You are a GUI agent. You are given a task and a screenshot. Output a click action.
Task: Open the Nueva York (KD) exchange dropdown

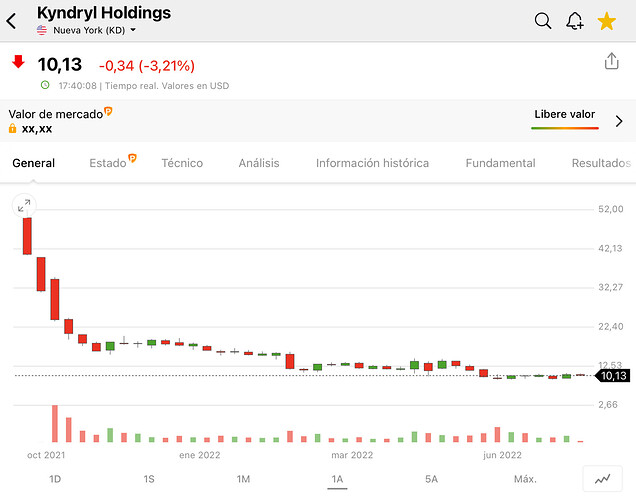coord(87,30)
